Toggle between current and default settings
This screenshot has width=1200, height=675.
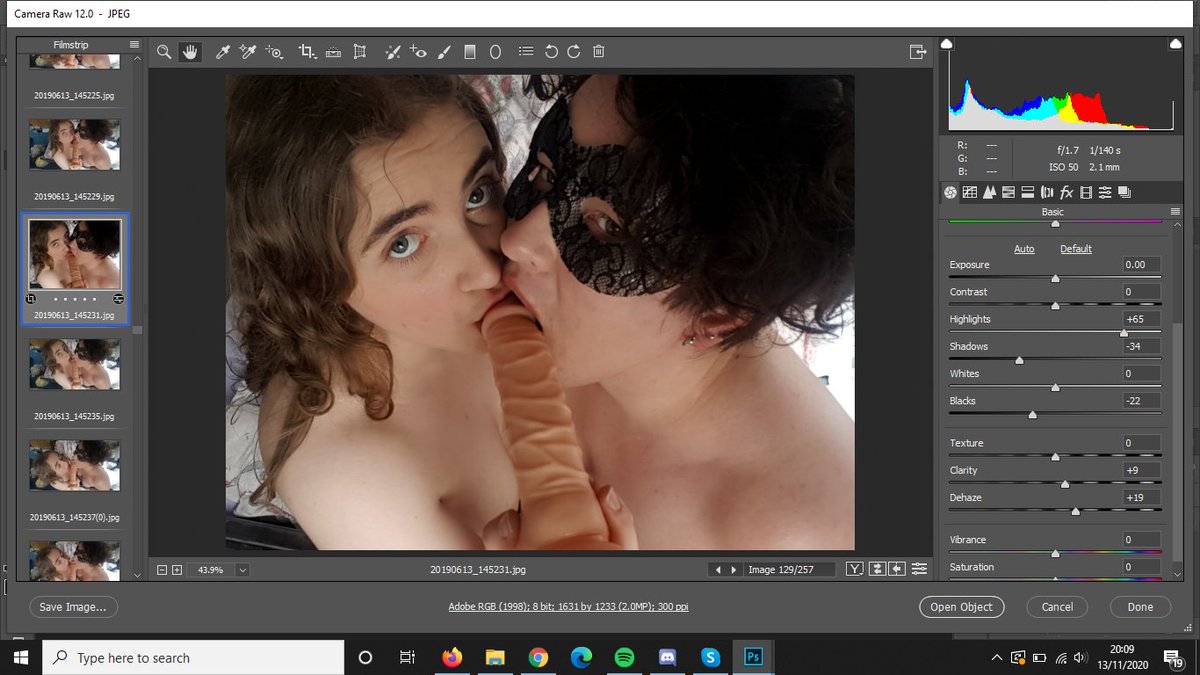(x=919, y=569)
